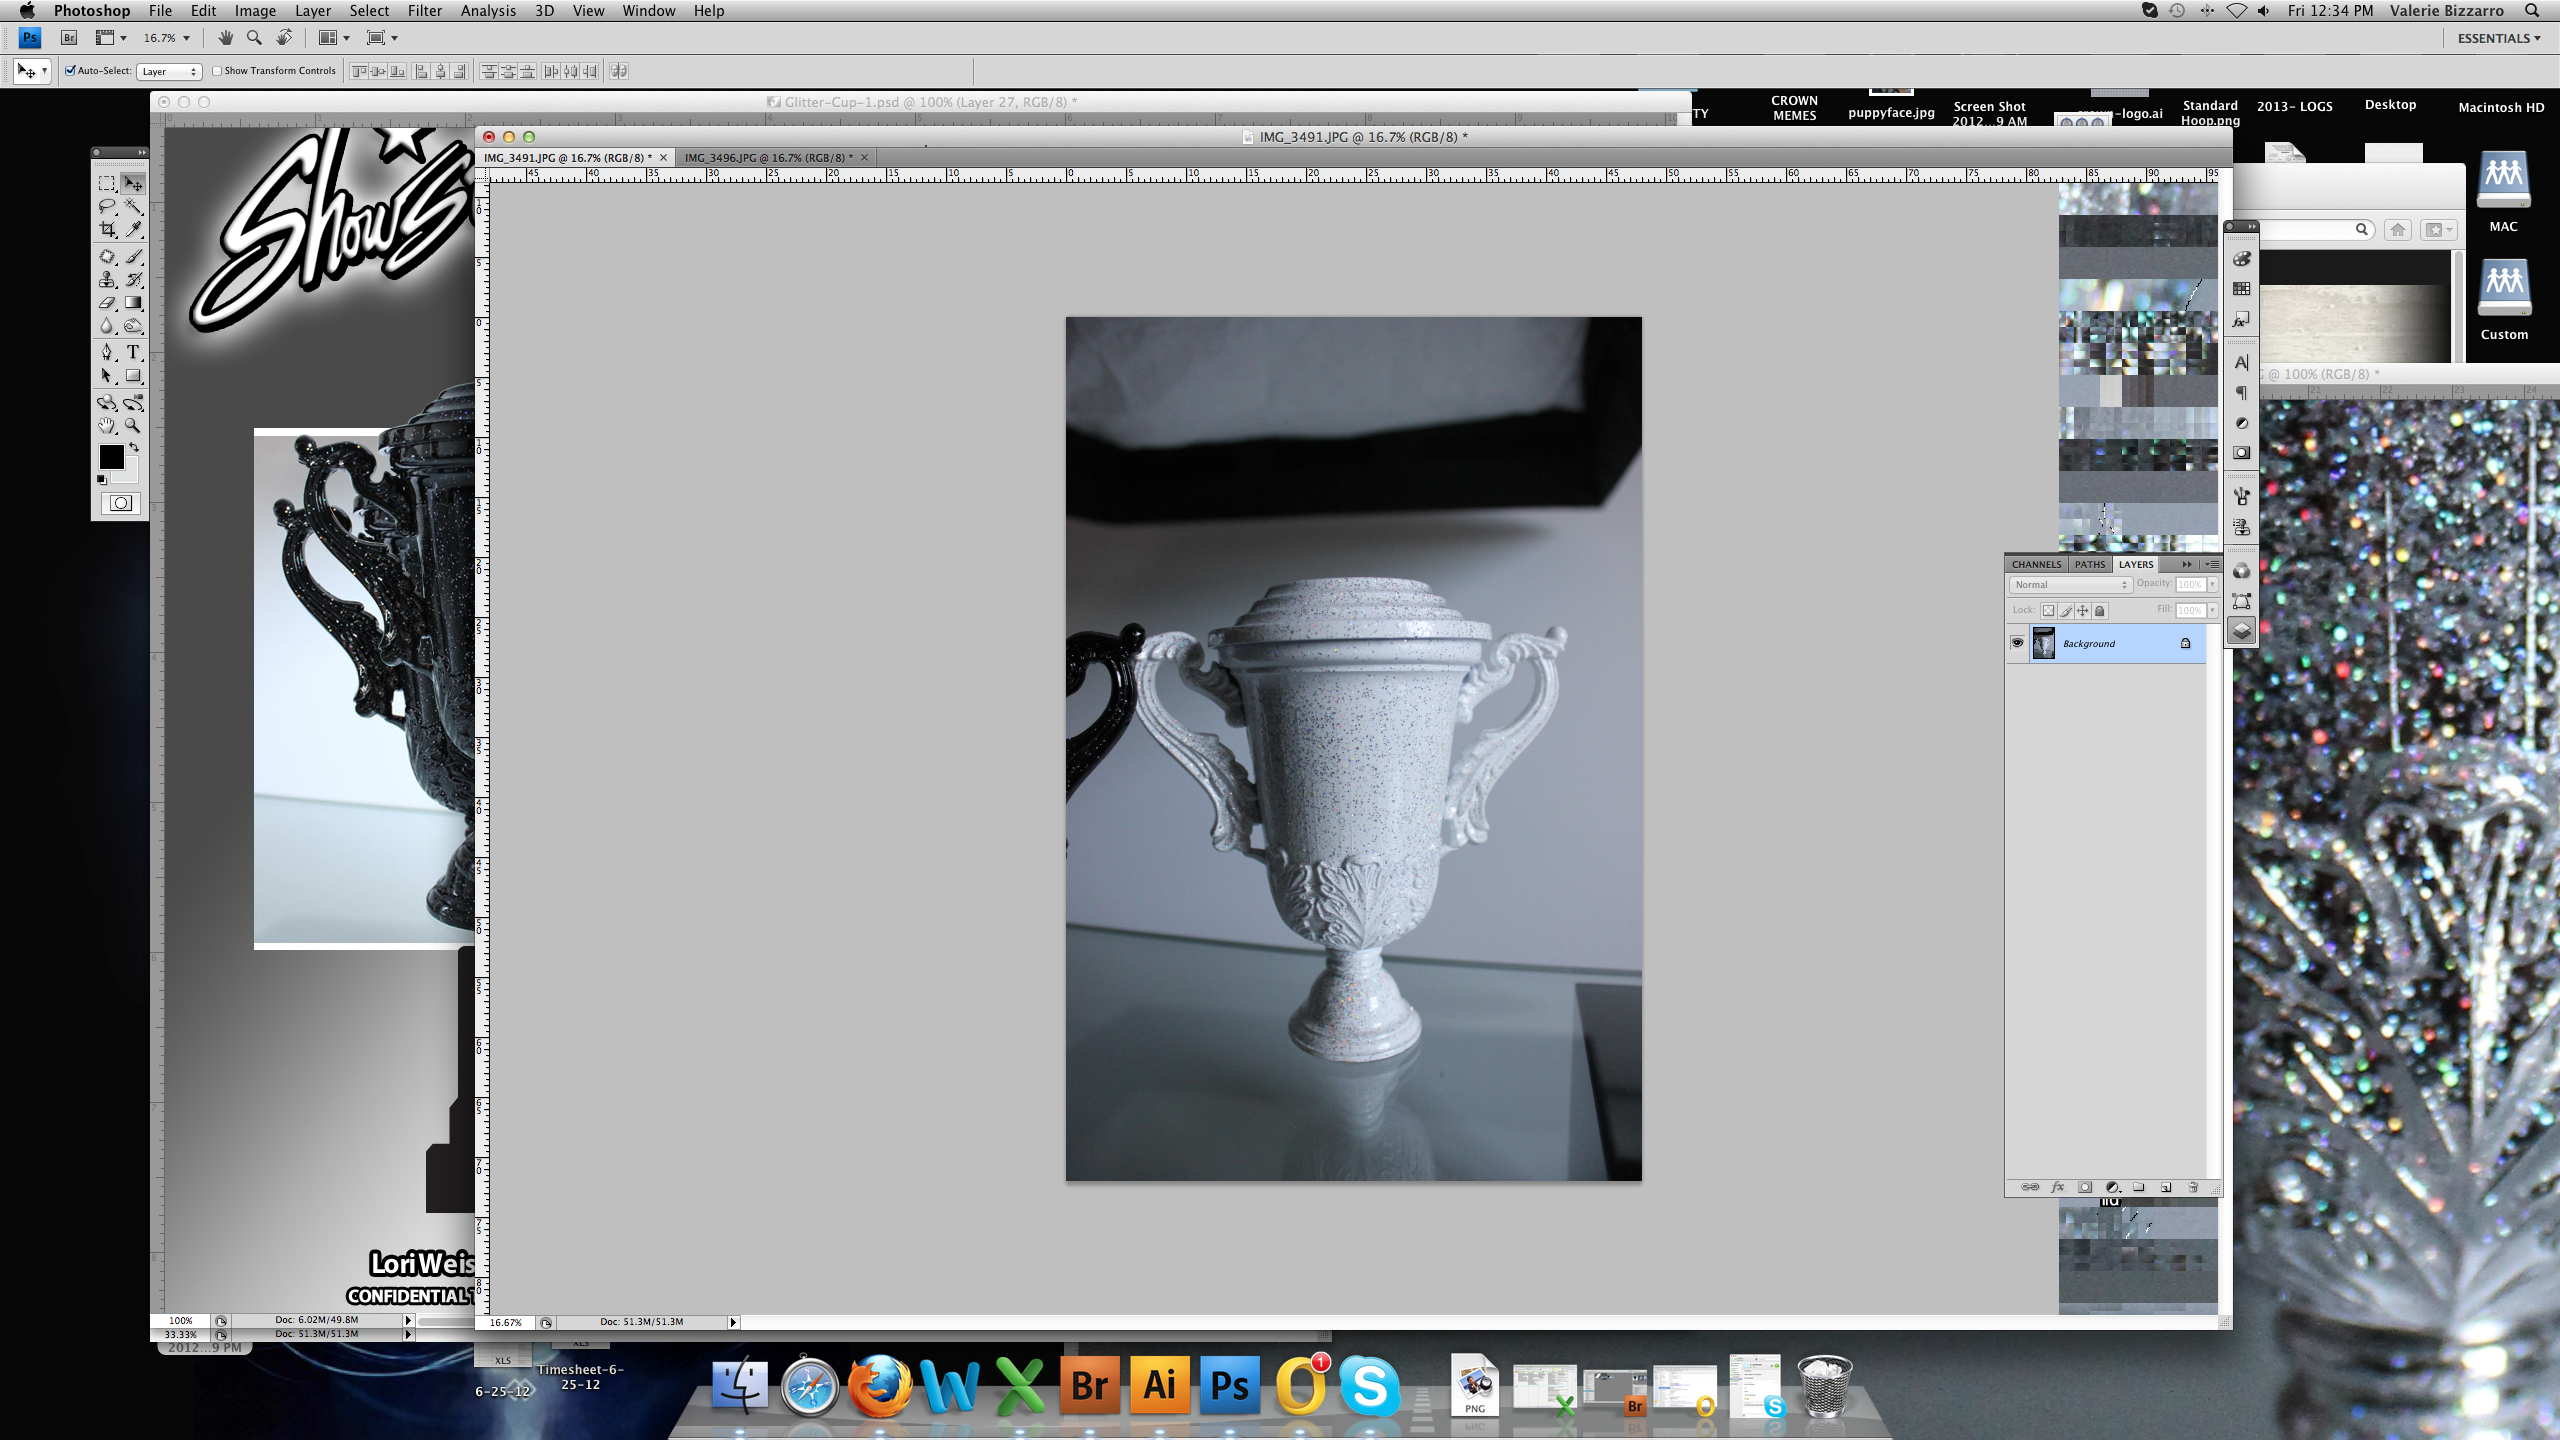Open status bar info arrow next to Doc size

coord(733,1322)
